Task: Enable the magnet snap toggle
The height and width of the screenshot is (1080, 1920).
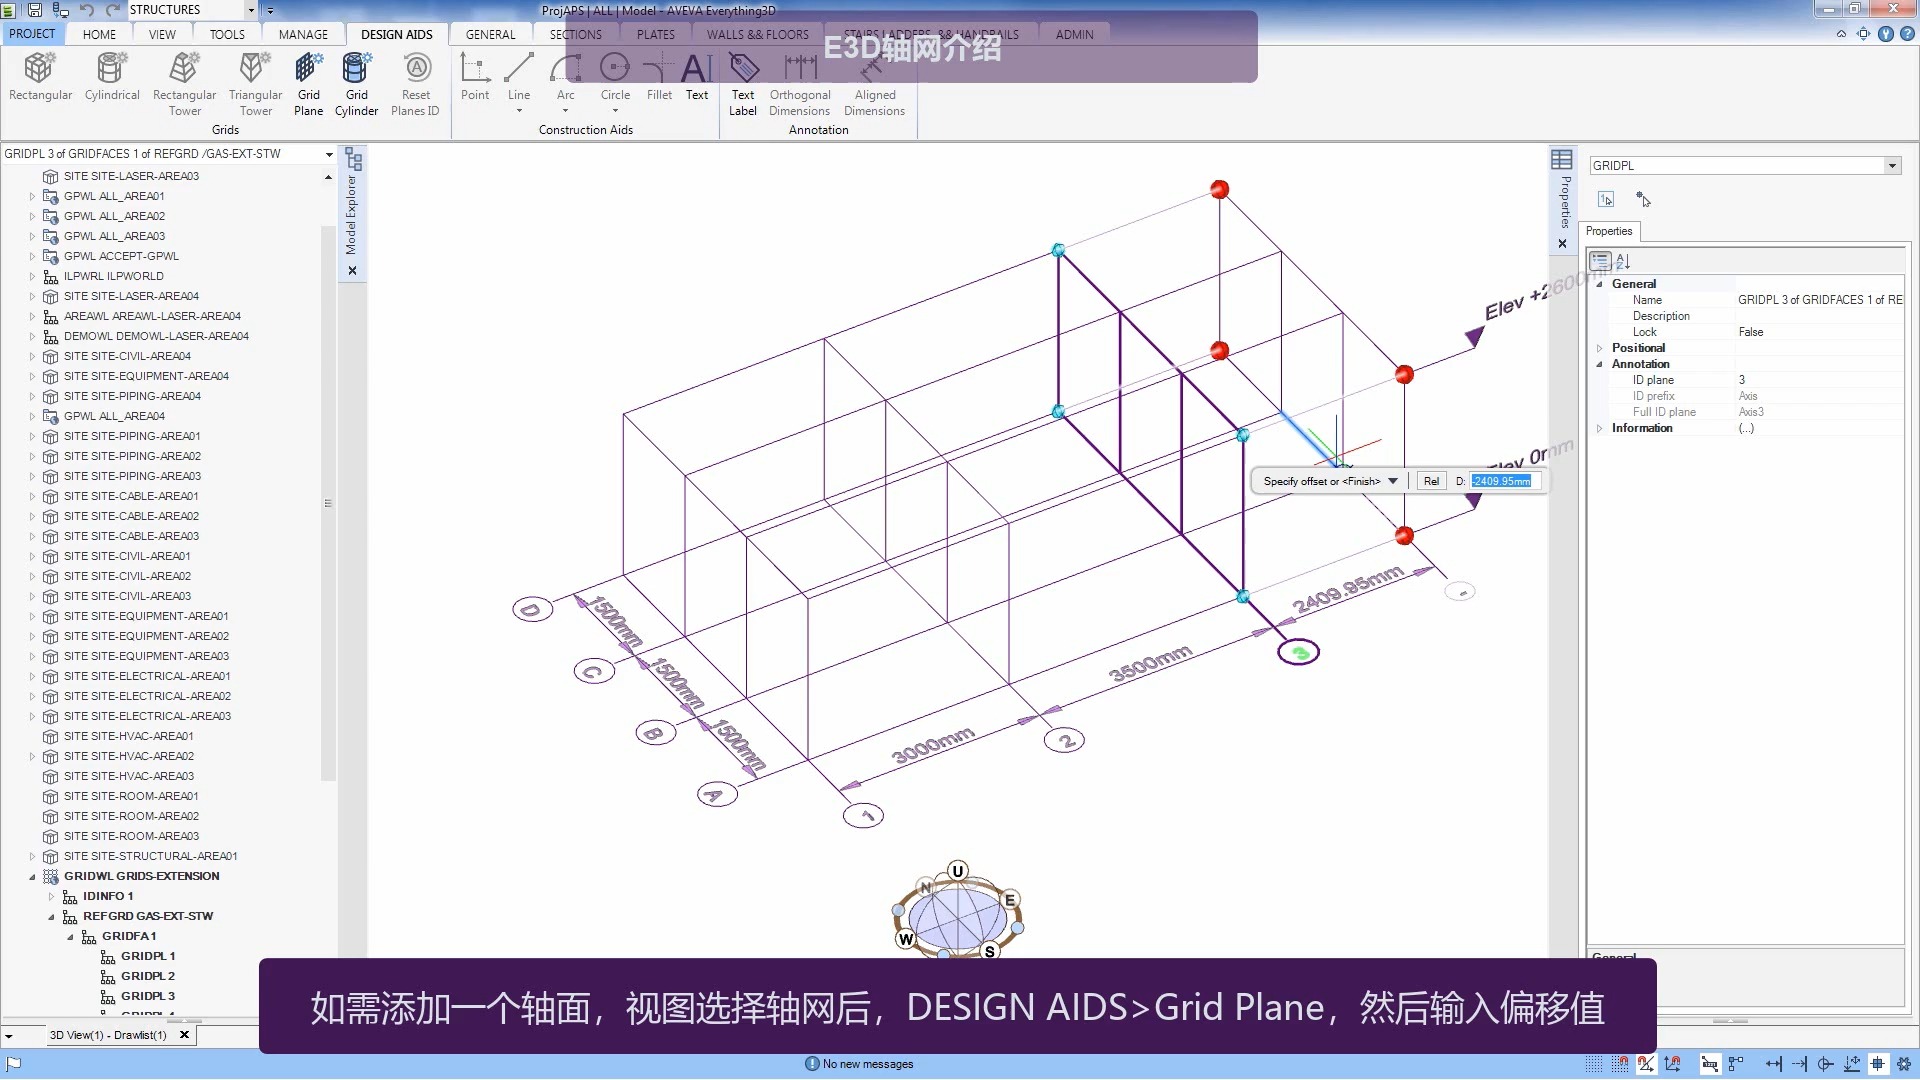Action: (1621, 1063)
